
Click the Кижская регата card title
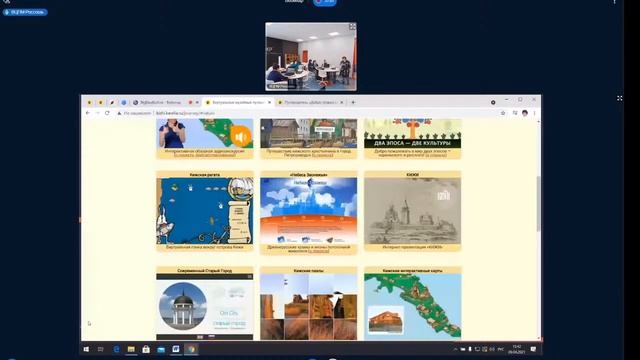(204, 175)
